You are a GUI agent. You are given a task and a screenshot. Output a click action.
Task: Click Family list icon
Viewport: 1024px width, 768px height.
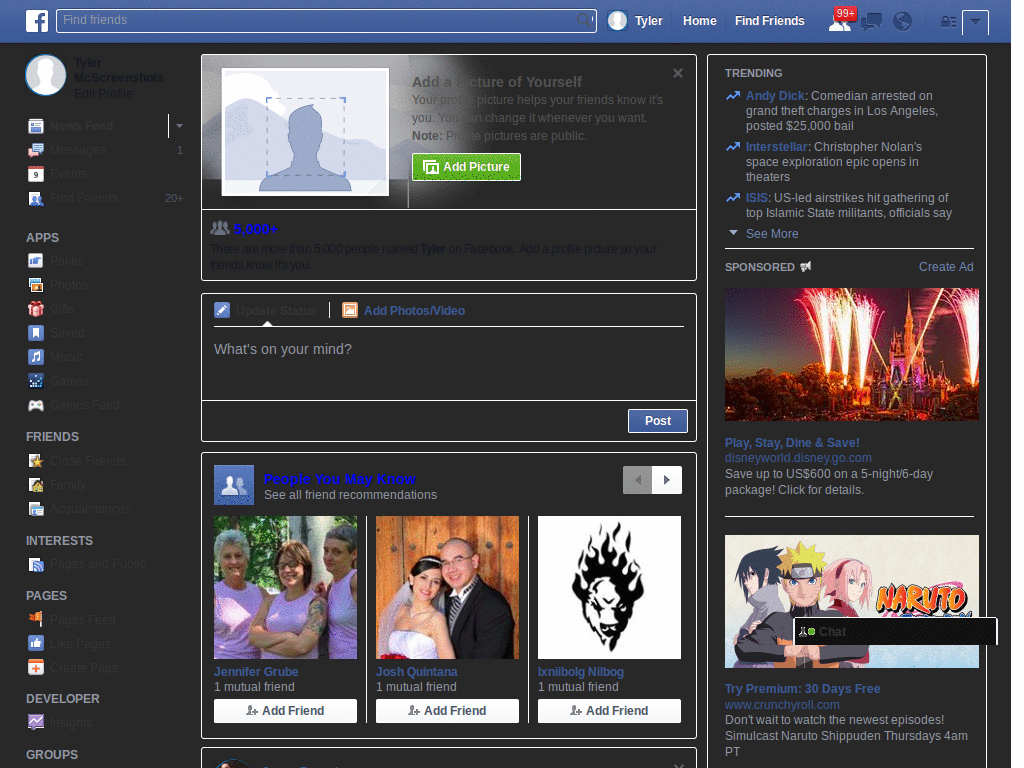click(x=36, y=485)
